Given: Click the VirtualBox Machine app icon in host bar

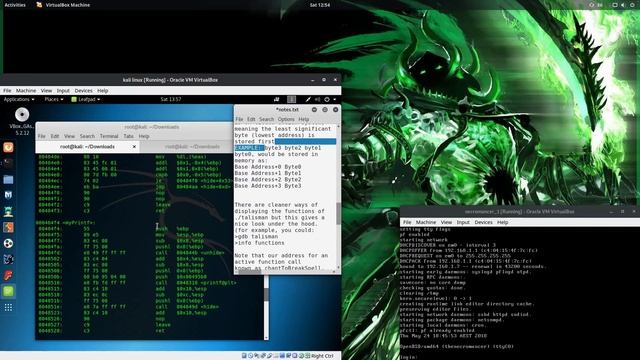Looking at the screenshot, I should coord(39,5).
